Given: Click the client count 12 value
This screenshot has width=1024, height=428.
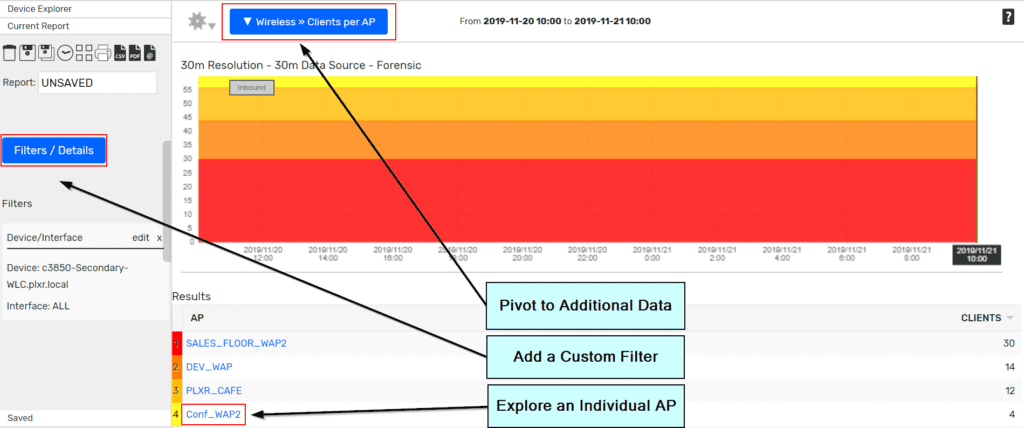Looking at the screenshot, I should point(1010,391).
